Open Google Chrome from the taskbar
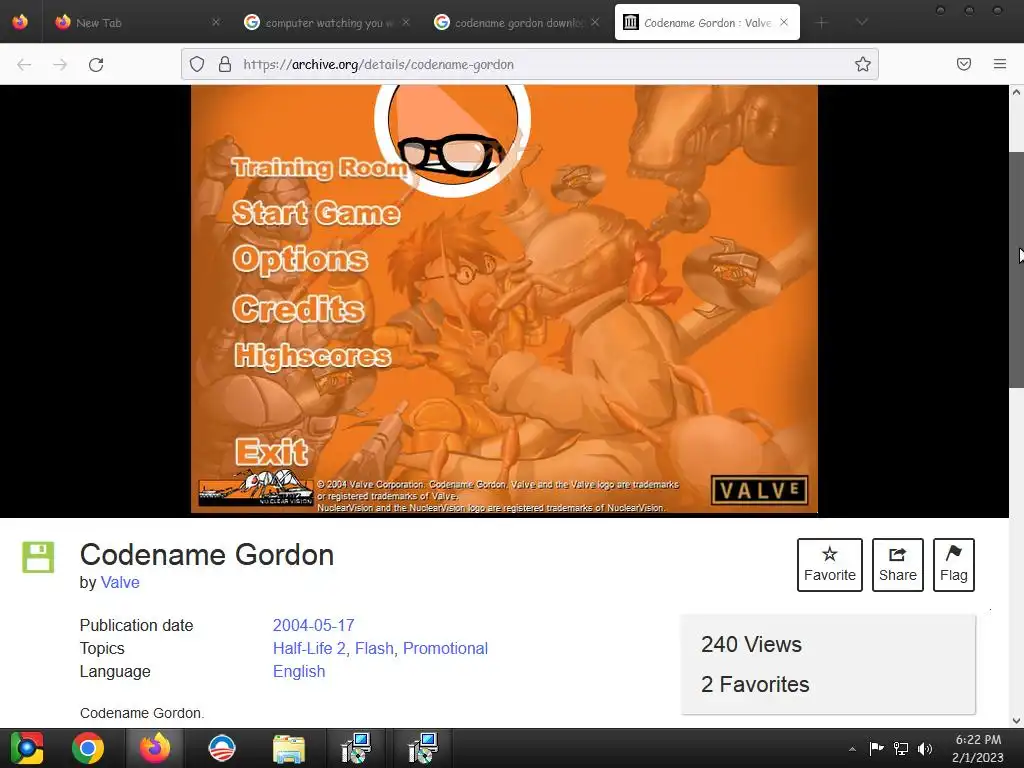The image size is (1024, 768). pos(88,748)
